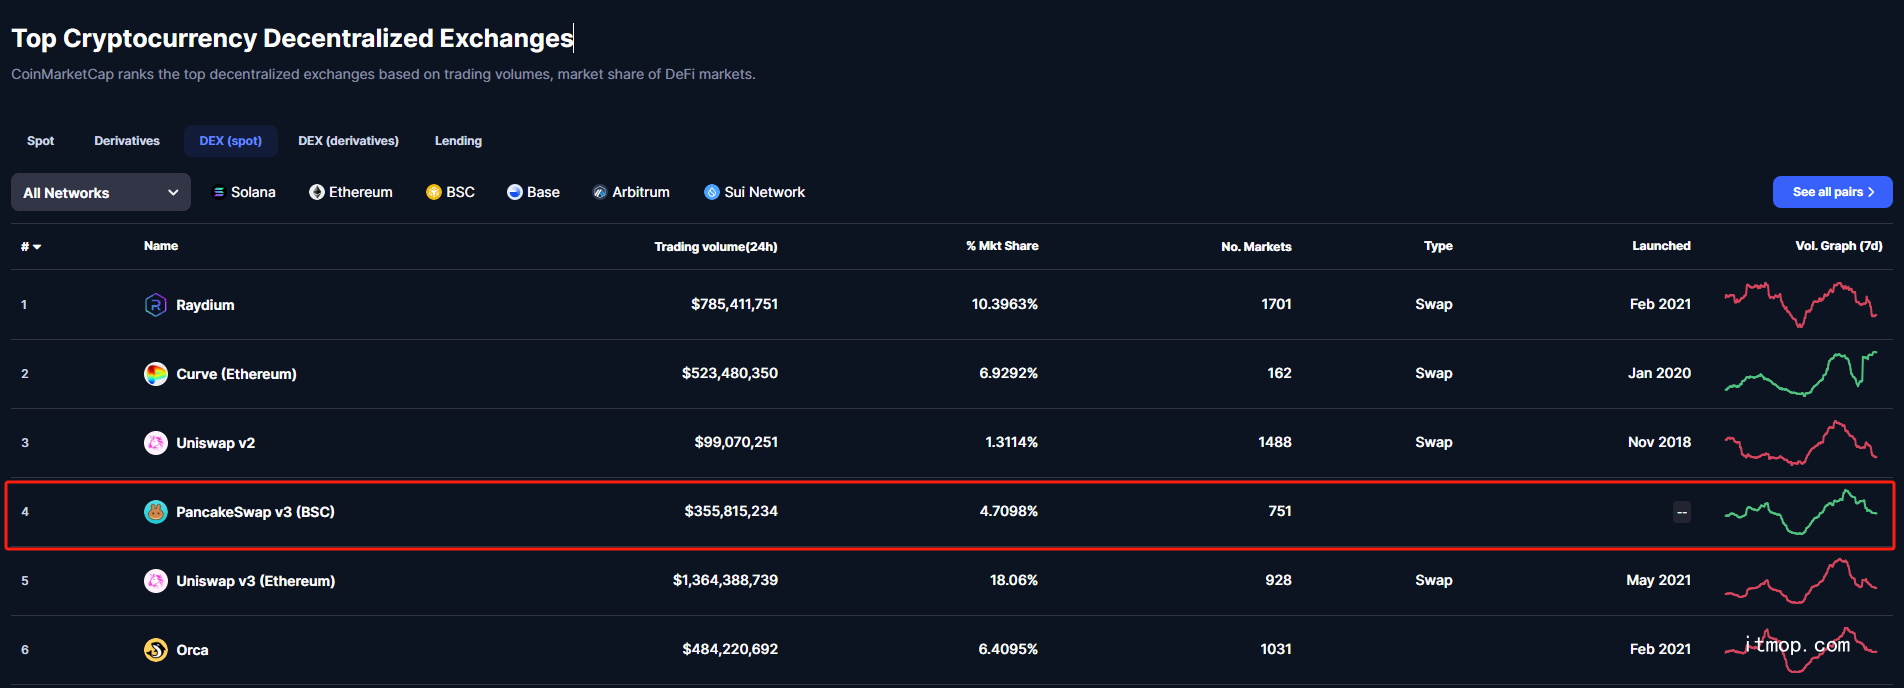Click the dash placeholder in PancakeSwap Launched cell
The height and width of the screenshot is (688, 1904).
click(x=1682, y=512)
